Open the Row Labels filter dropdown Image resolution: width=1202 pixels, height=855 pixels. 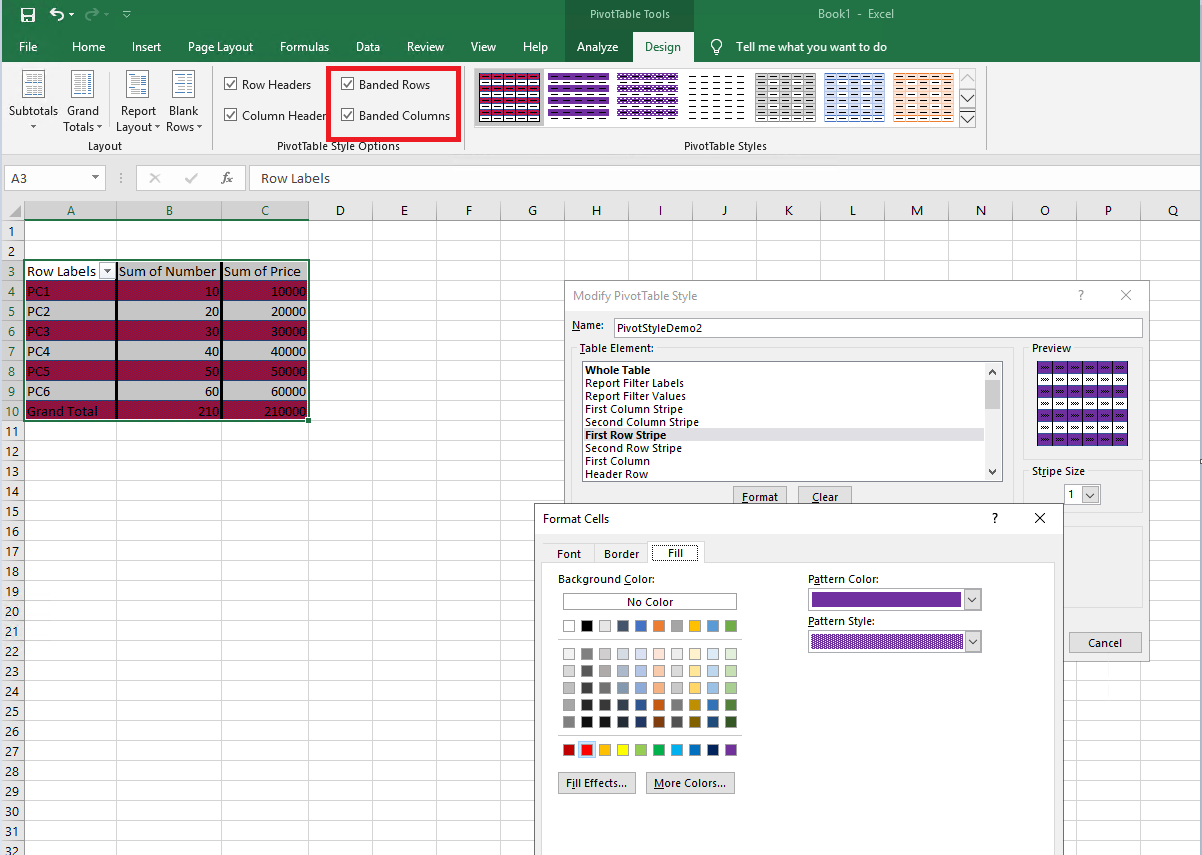point(106,272)
